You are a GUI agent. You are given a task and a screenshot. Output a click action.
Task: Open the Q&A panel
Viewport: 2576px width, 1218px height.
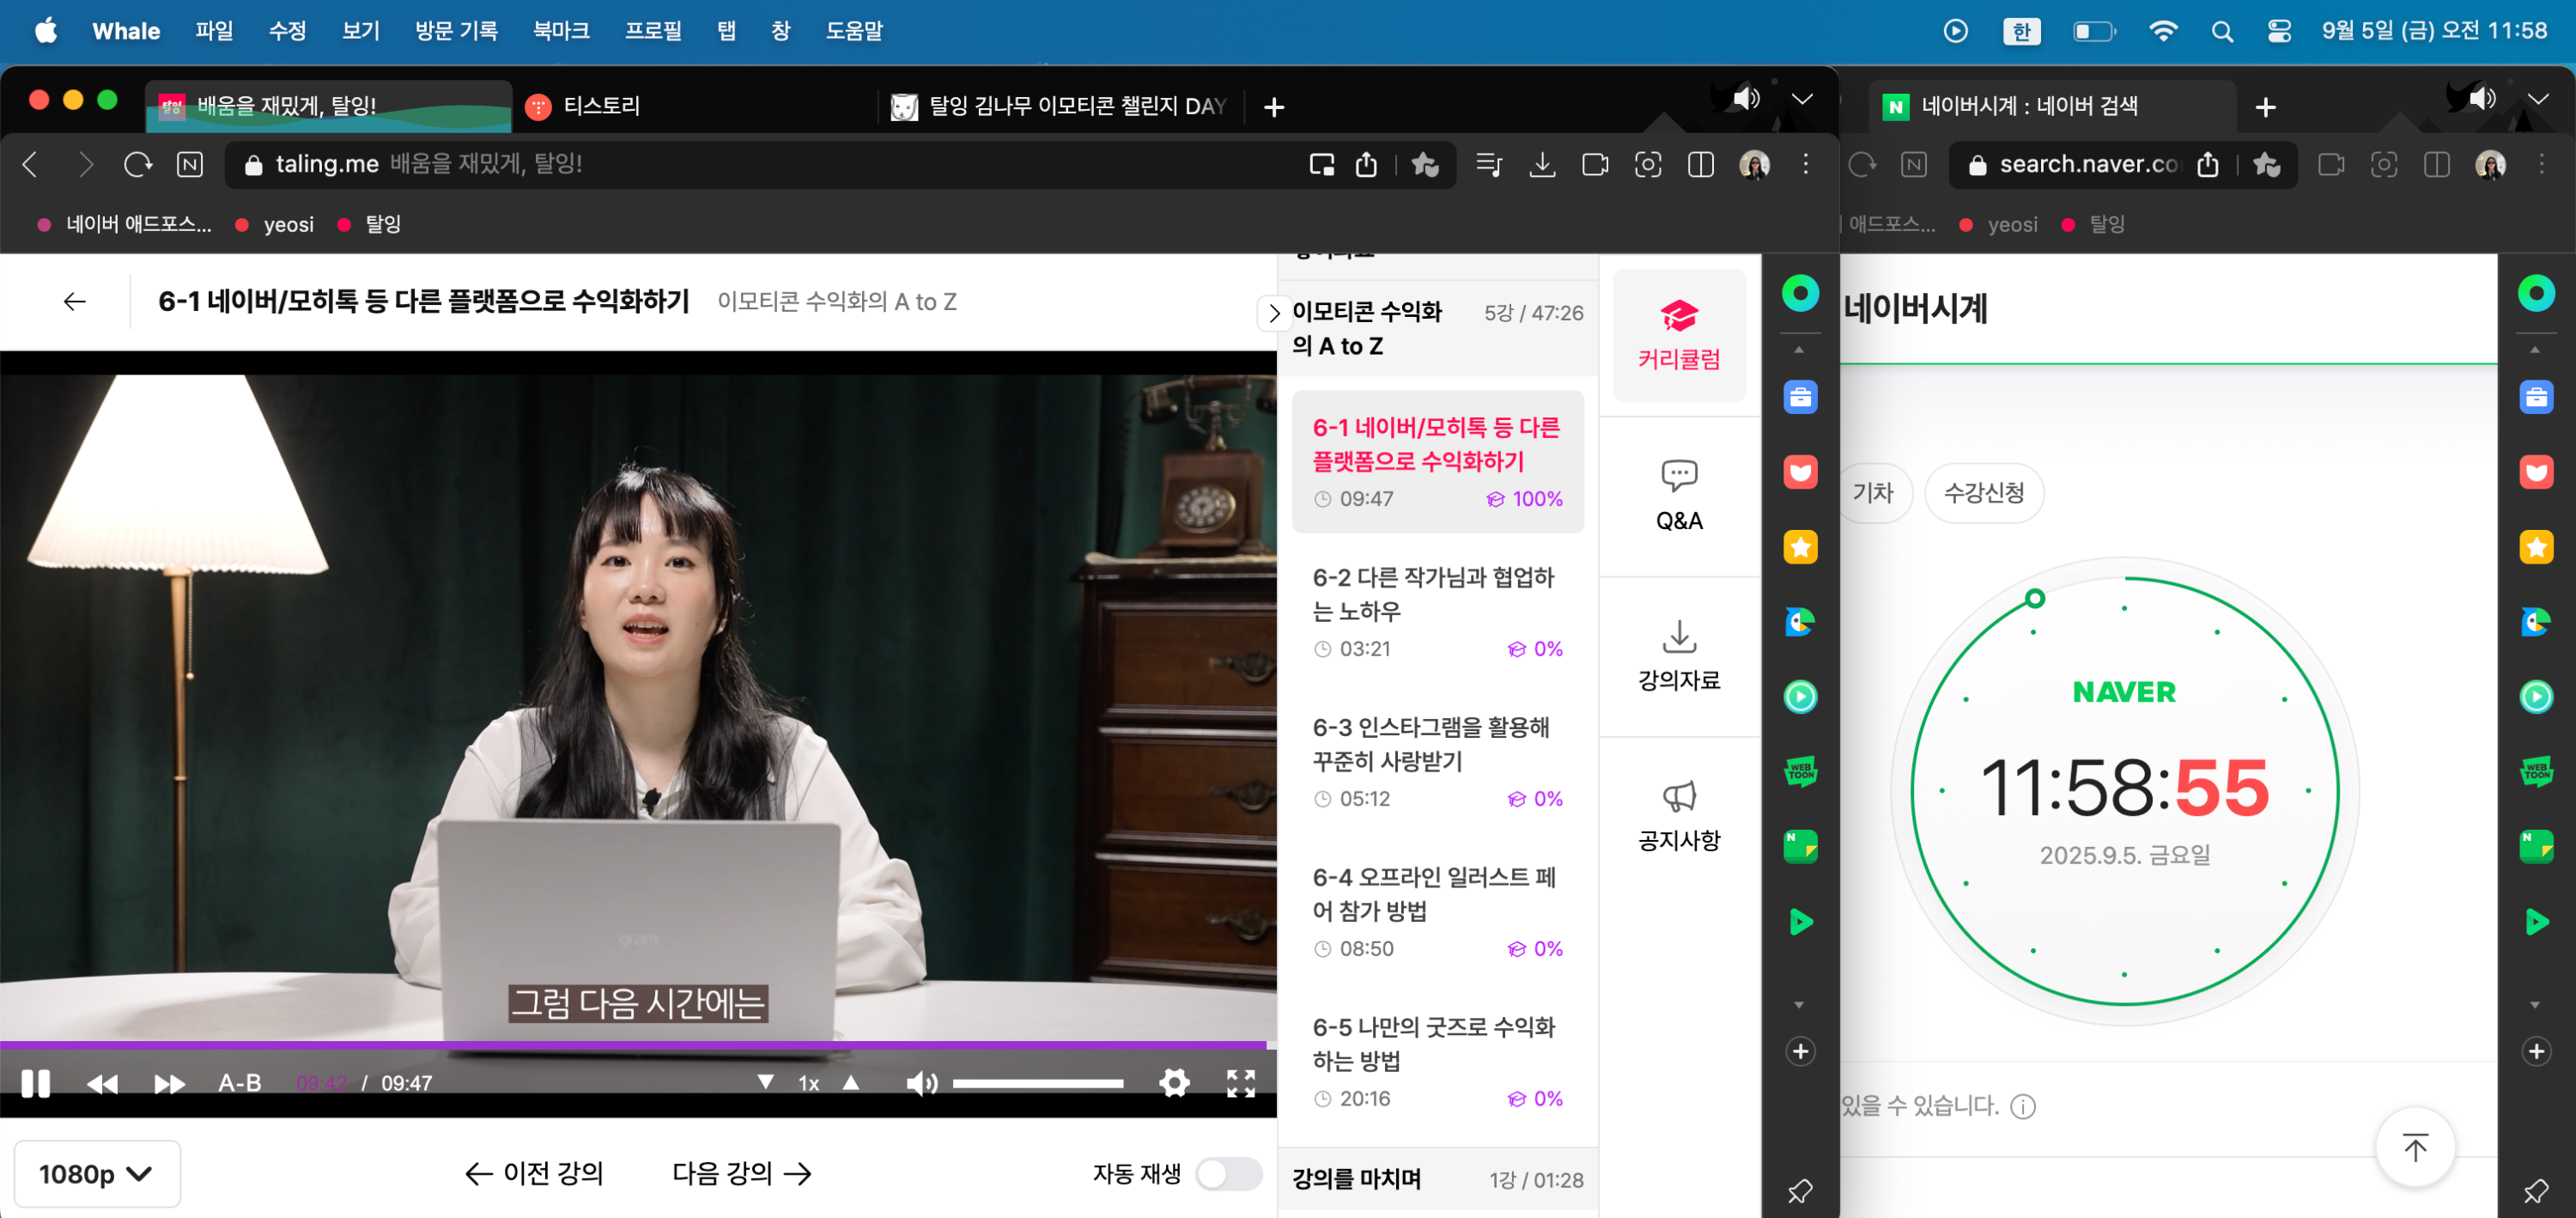(1678, 495)
